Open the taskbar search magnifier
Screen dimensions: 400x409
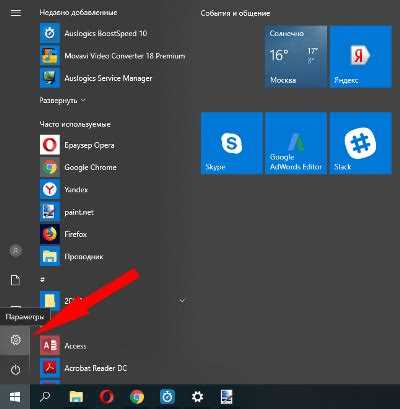coord(45,397)
